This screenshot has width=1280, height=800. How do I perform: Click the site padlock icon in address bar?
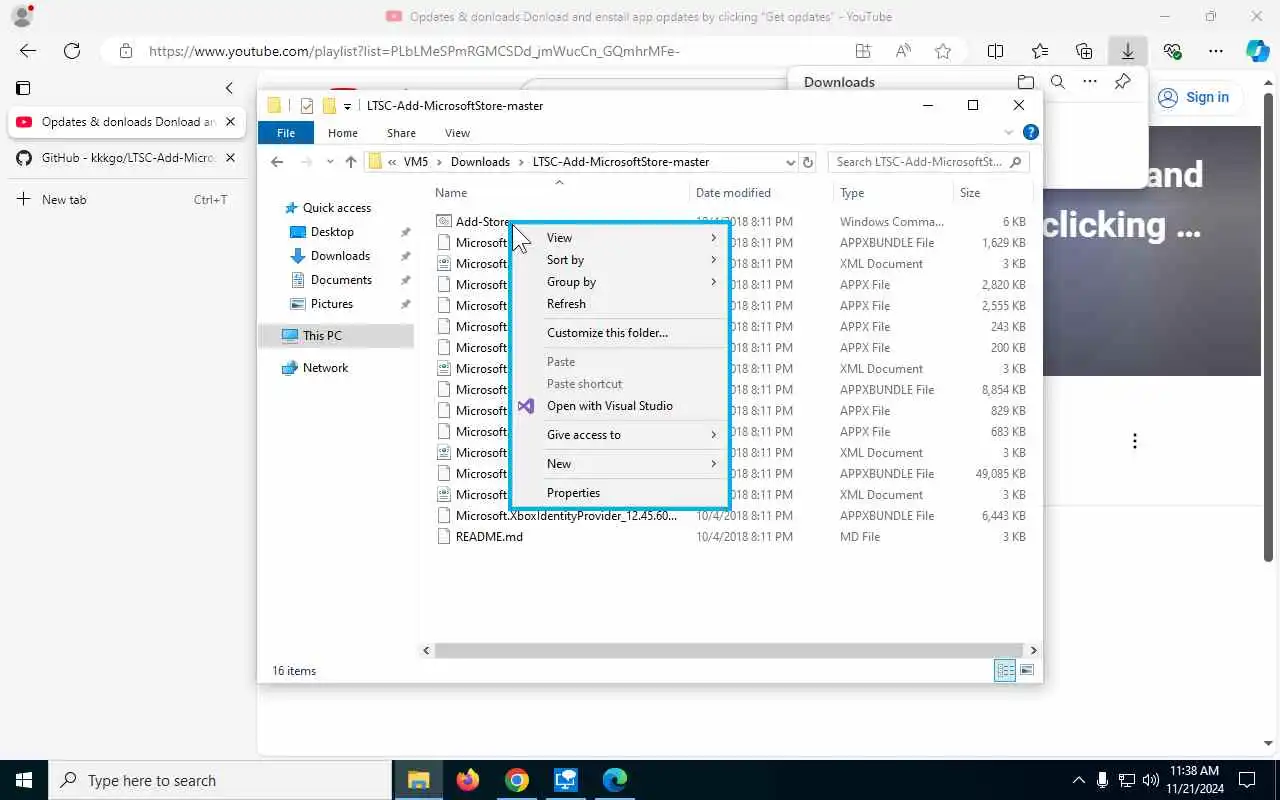125,51
